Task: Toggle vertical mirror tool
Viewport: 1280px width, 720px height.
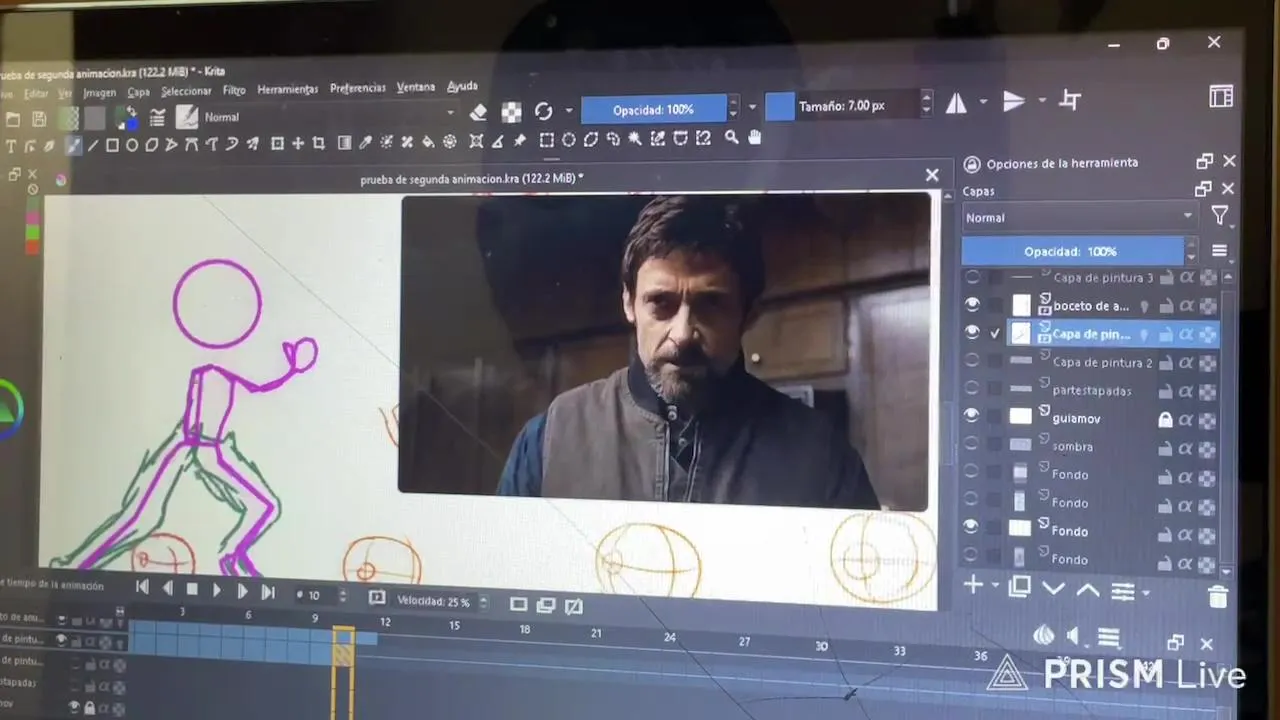Action: click(1015, 101)
